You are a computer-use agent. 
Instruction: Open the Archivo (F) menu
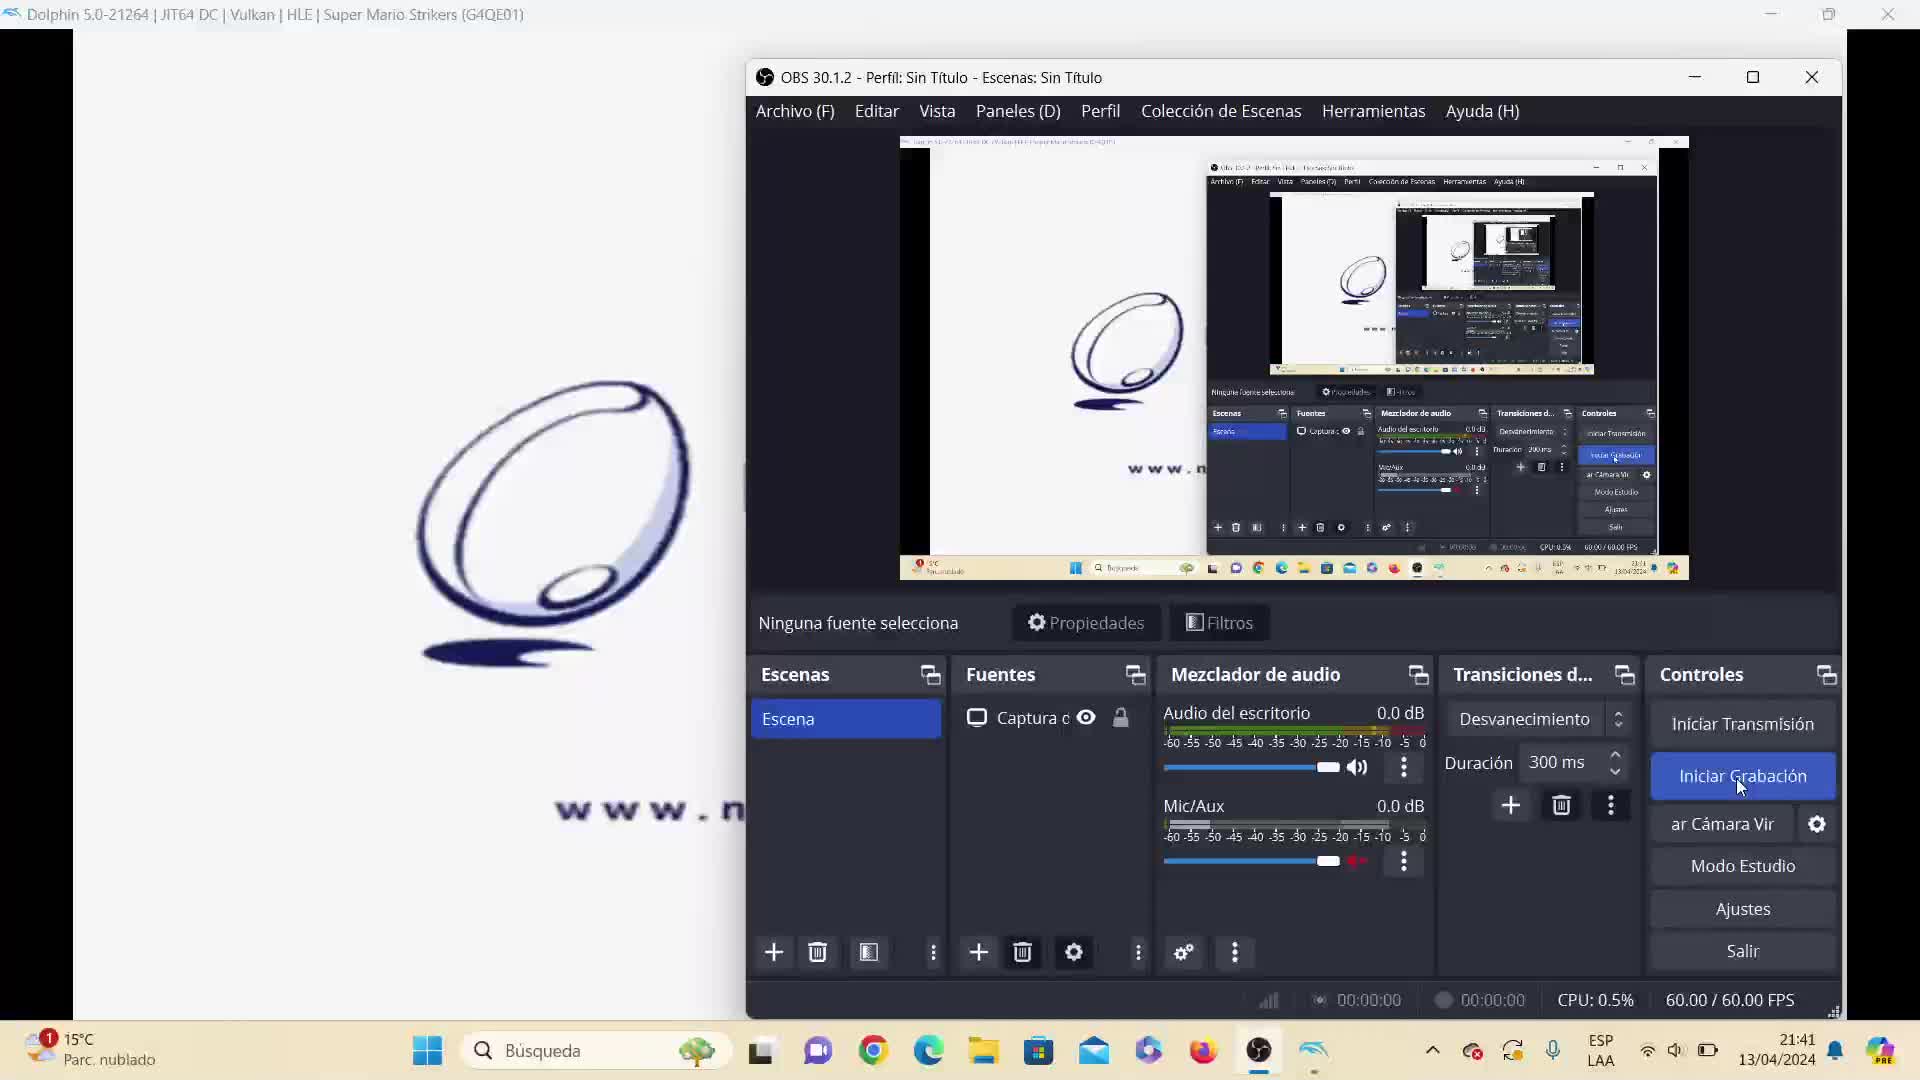pyautogui.click(x=795, y=111)
